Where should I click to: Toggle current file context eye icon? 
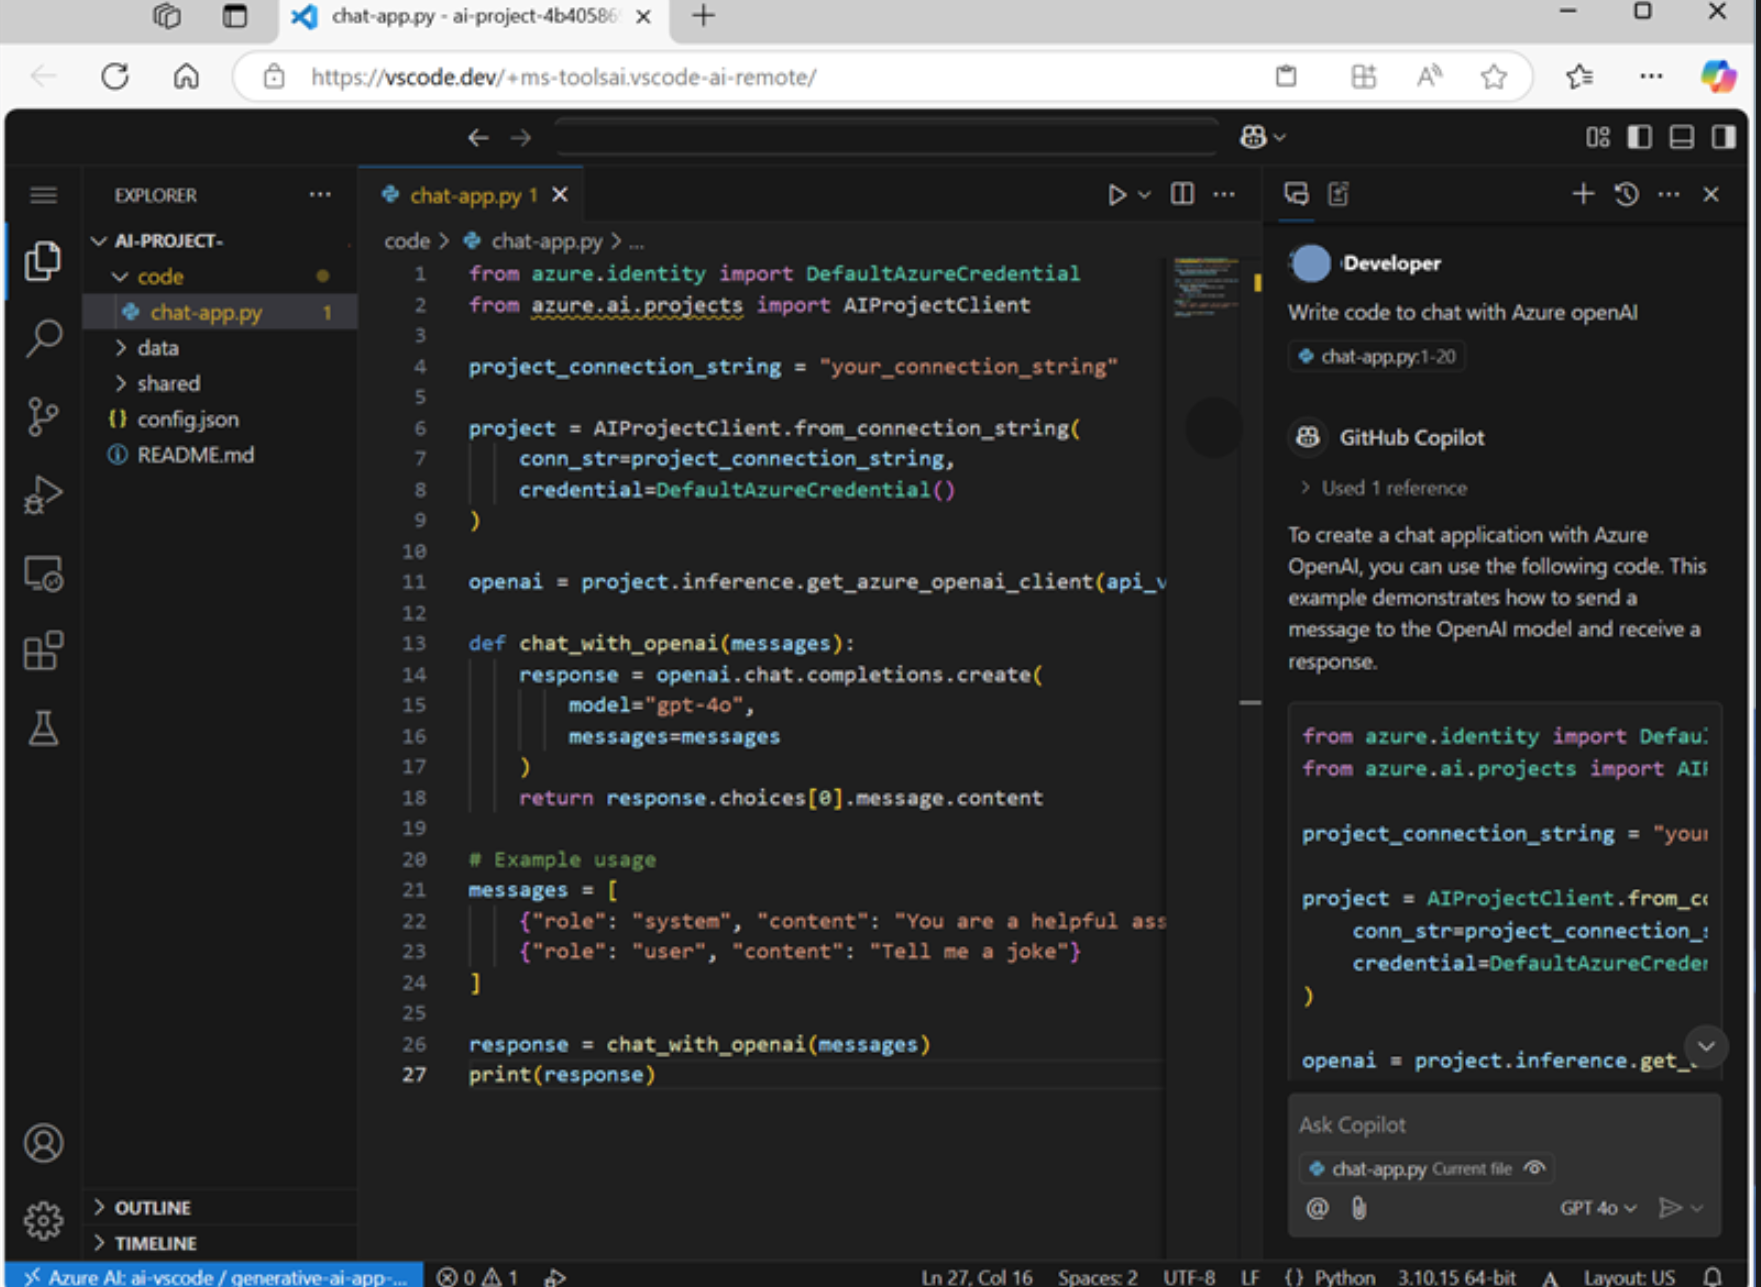(x=1535, y=1168)
